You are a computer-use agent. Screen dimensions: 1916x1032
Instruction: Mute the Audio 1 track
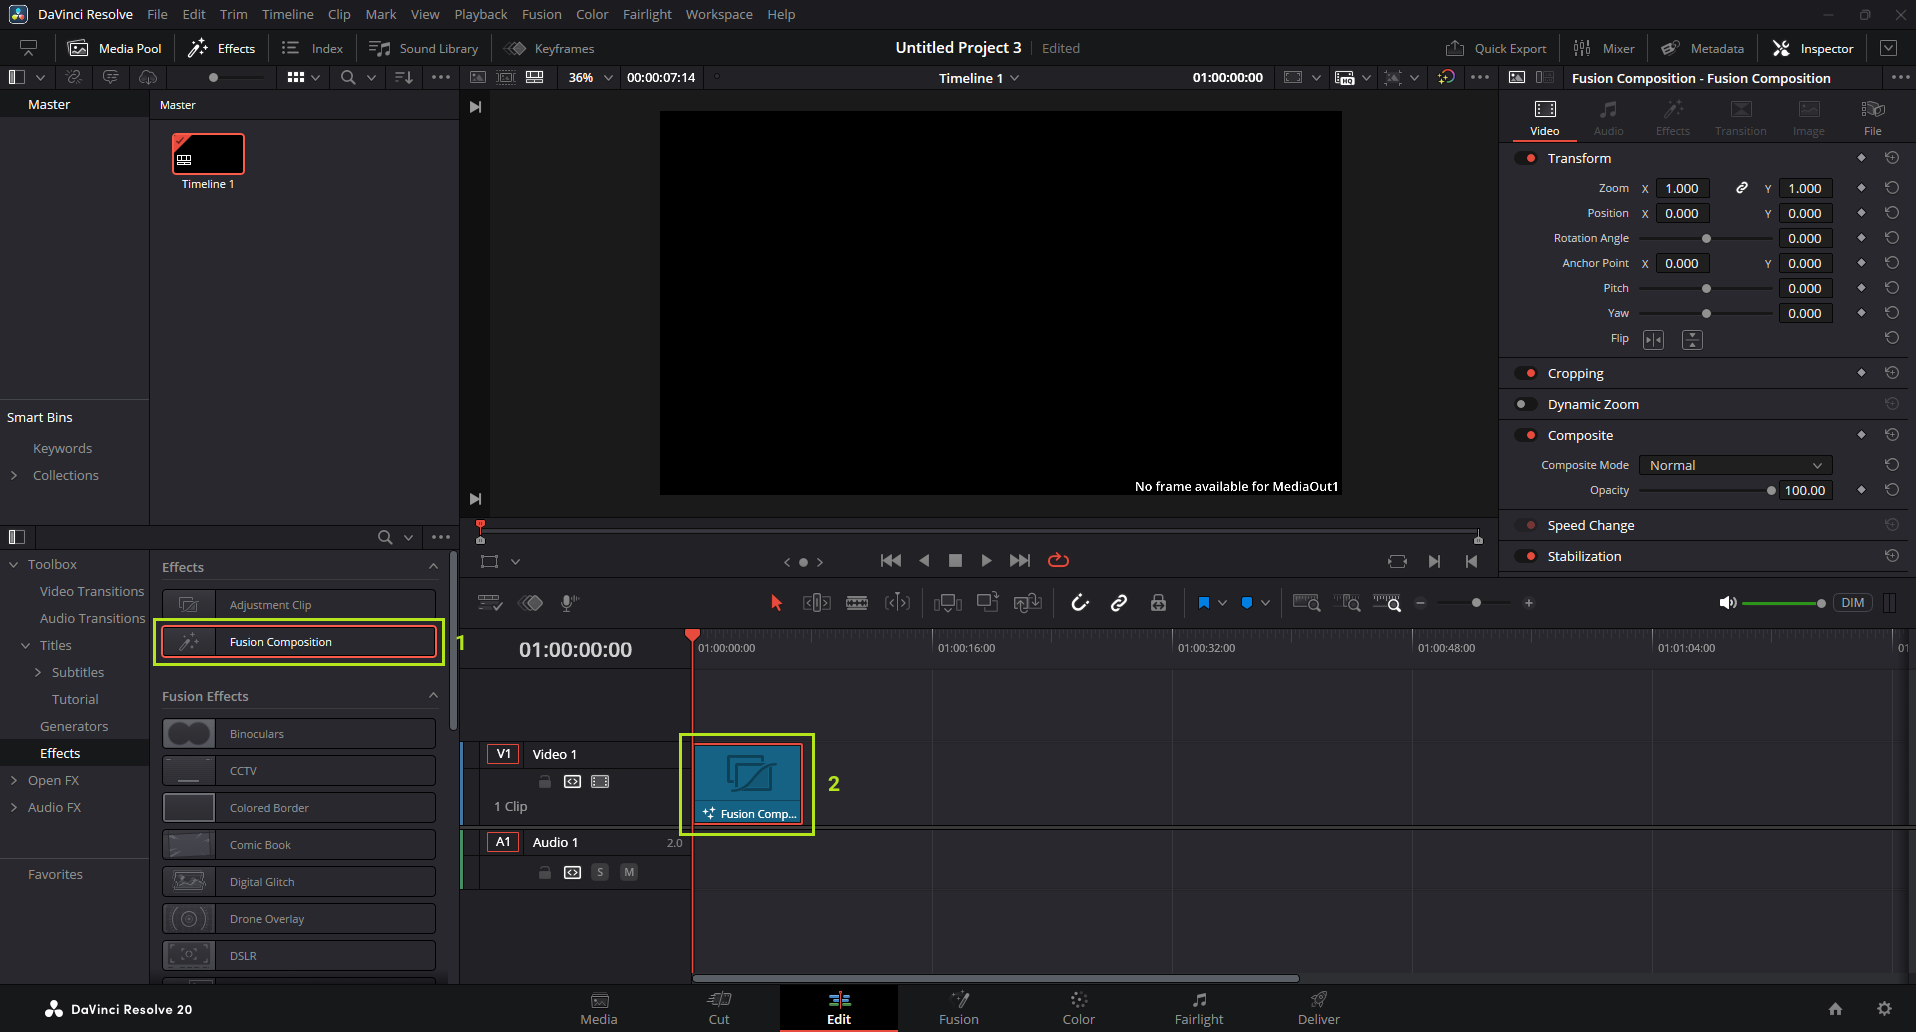pyautogui.click(x=629, y=872)
